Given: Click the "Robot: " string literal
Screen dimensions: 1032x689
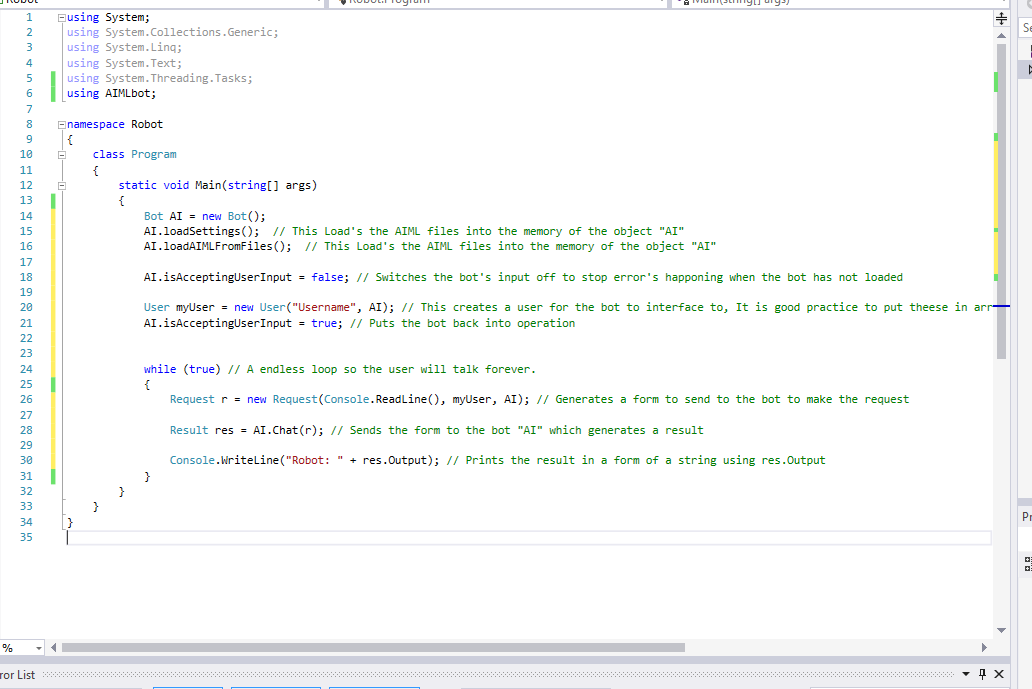Looking at the screenshot, I should 314,461.
